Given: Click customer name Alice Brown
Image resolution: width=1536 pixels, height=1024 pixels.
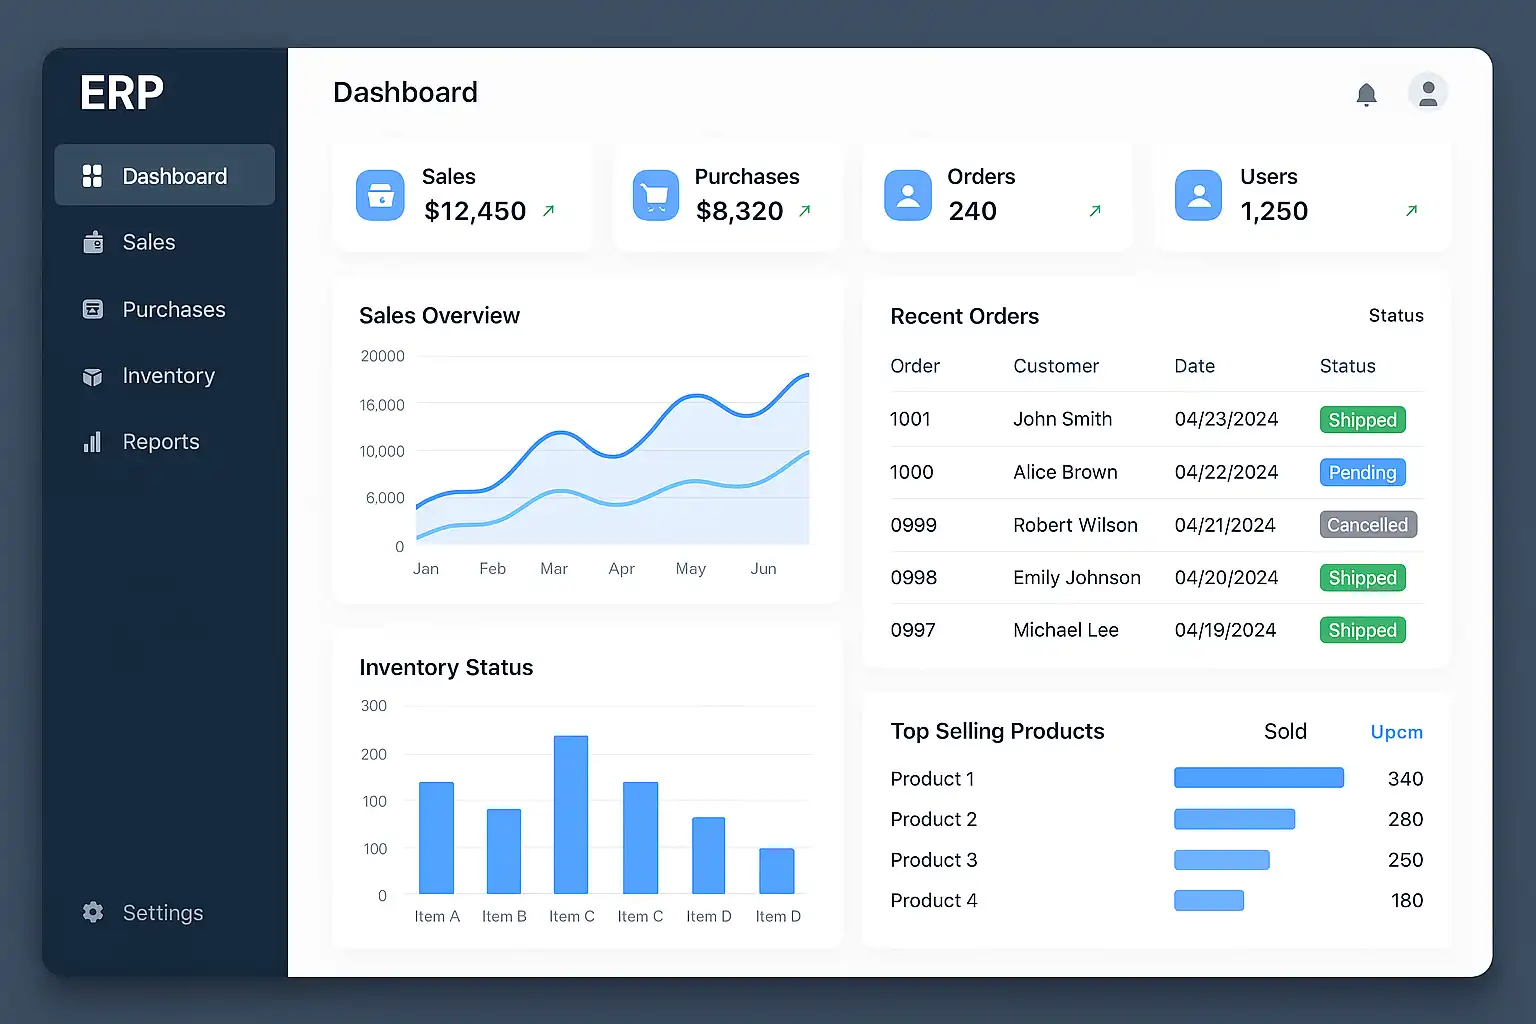Looking at the screenshot, I should click(1065, 472).
